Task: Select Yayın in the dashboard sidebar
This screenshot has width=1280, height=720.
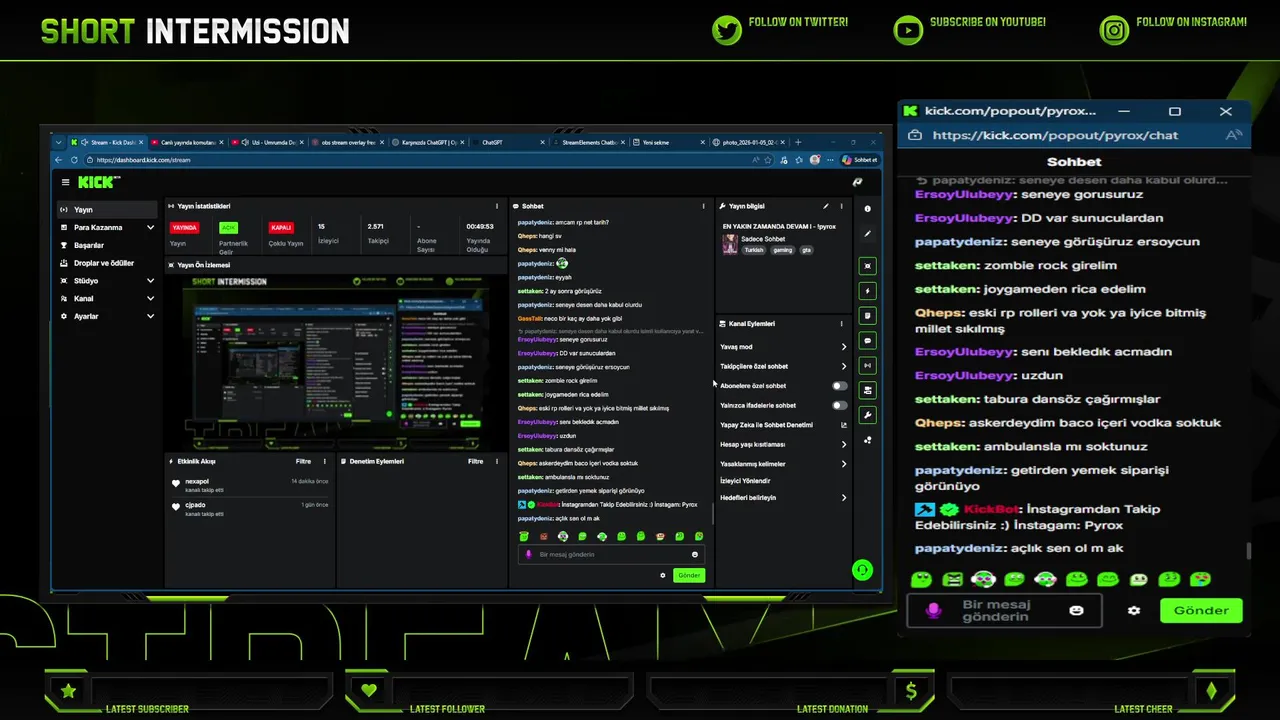Action: click(107, 210)
